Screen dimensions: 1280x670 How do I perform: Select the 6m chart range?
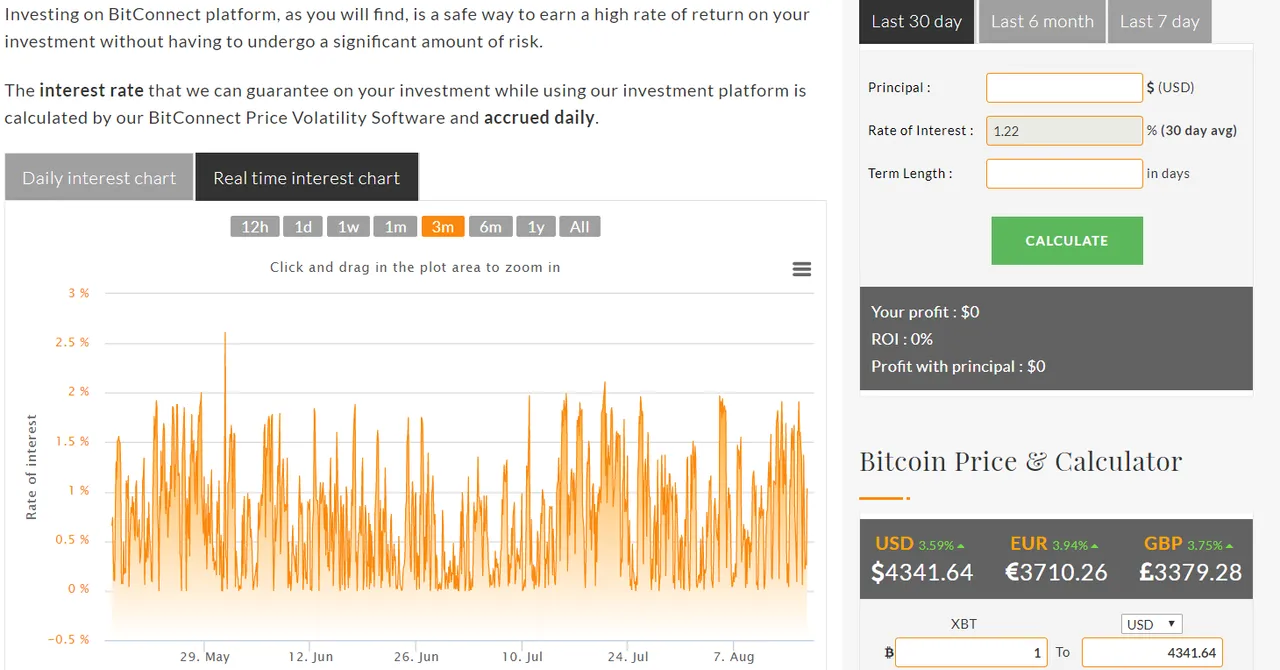490,227
